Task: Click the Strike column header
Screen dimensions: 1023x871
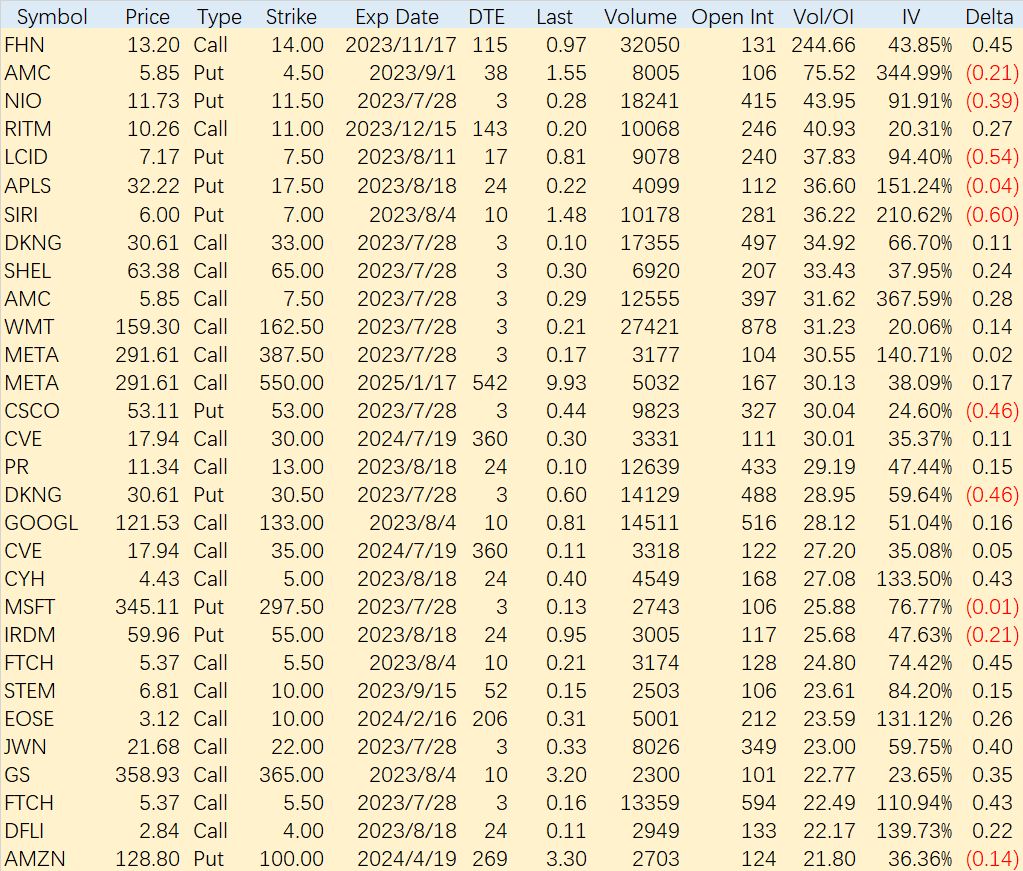Action: 291,17
